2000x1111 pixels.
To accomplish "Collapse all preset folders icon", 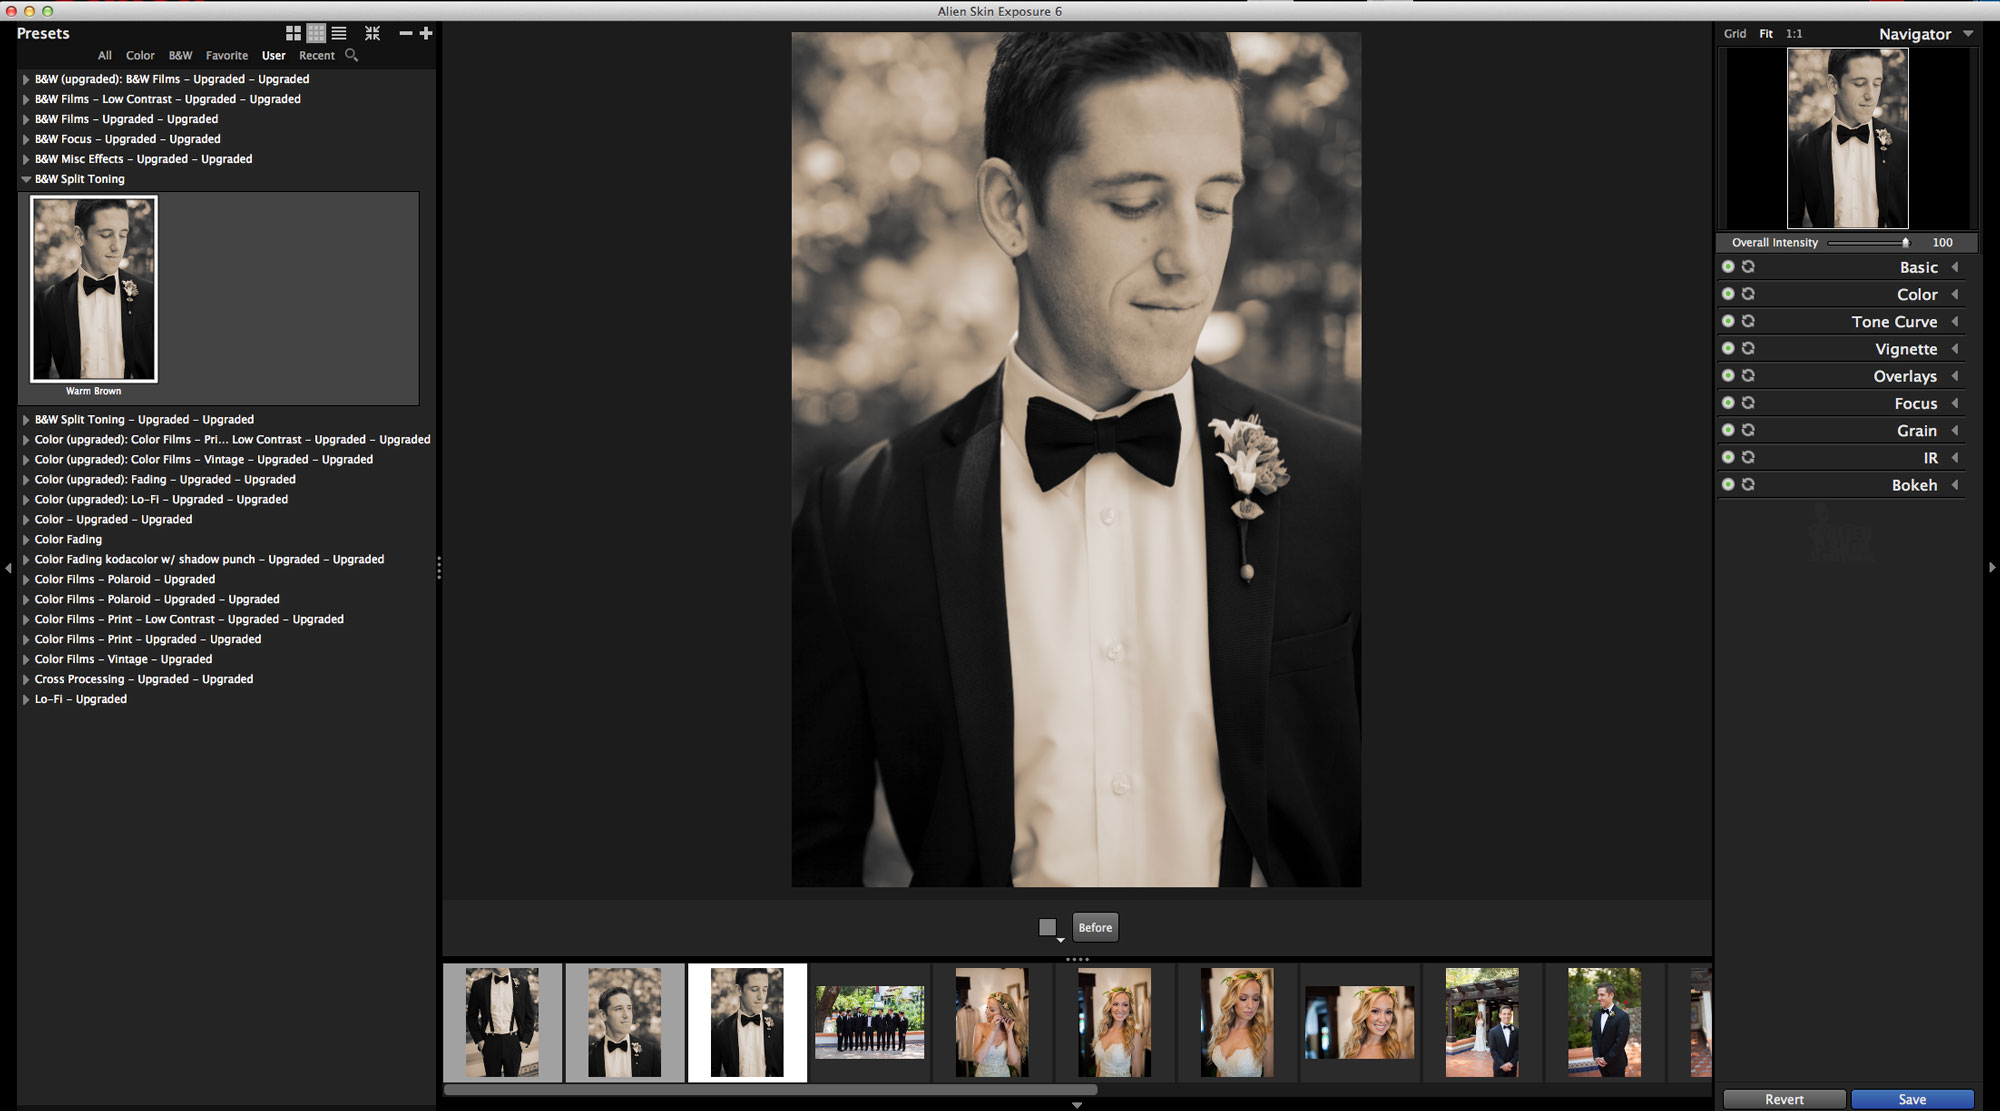I will click(x=372, y=34).
